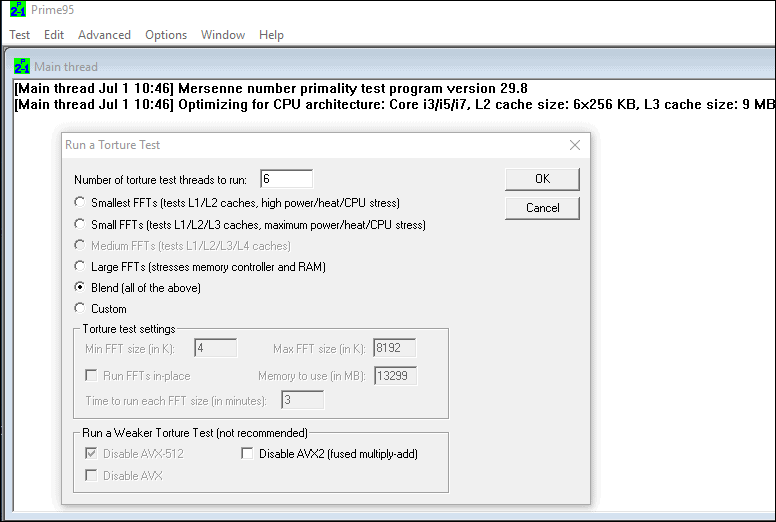This screenshot has width=776, height=522.
Task: Open the Window menu
Action: coord(223,35)
